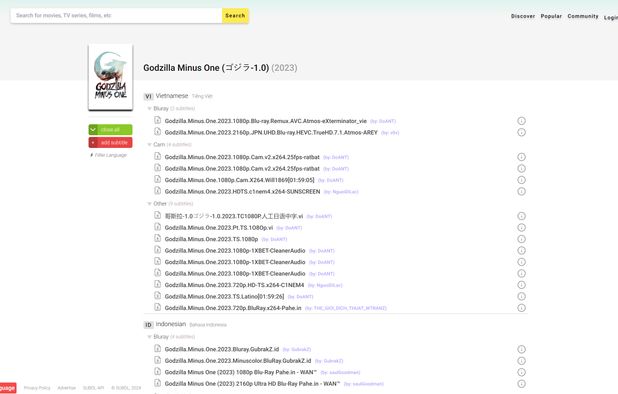Click file icon of UHD.Blu-ray.HEVC.TrueHD.7.1.Atmos-AREY subtitle
Screen dimensions: 618x394
[158, 132]
